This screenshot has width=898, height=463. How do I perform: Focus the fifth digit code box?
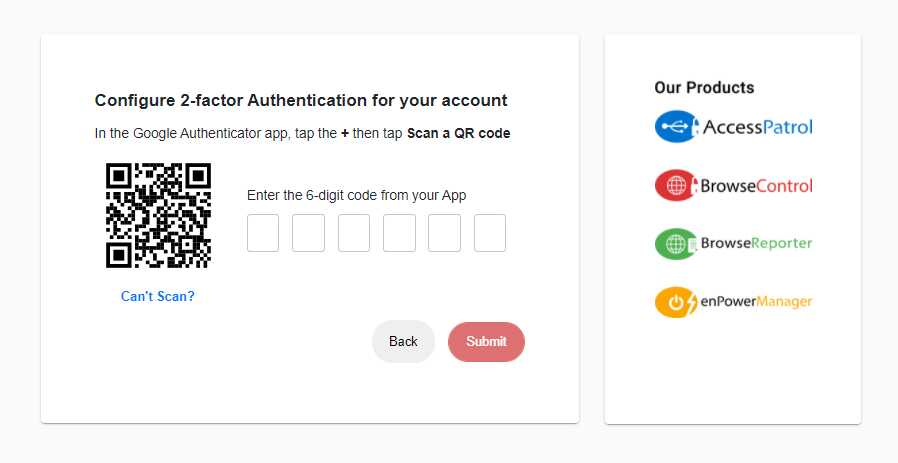(x=444, y=233)
